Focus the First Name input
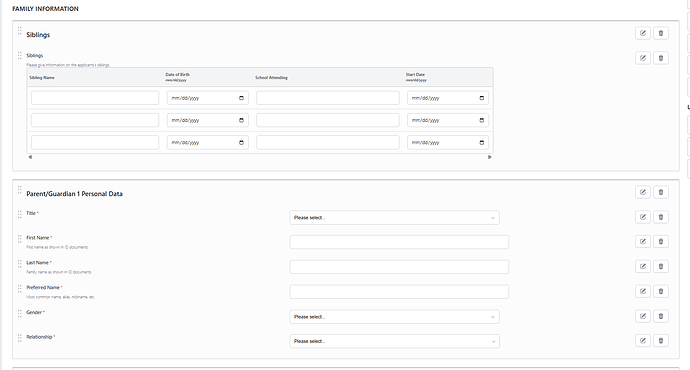690x370 pixels. click(x=399, y=242)
